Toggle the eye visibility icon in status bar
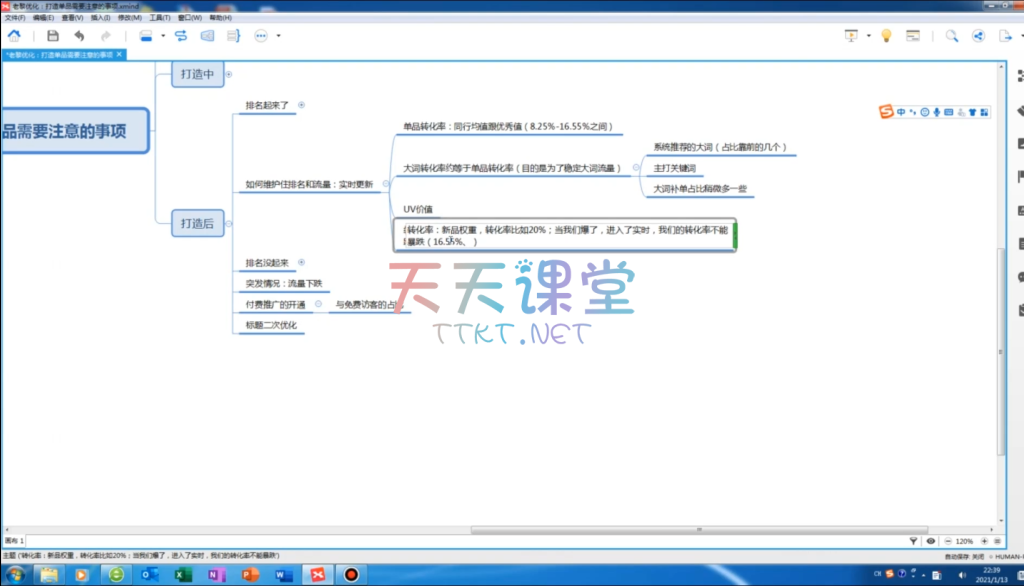 point(931,541)
